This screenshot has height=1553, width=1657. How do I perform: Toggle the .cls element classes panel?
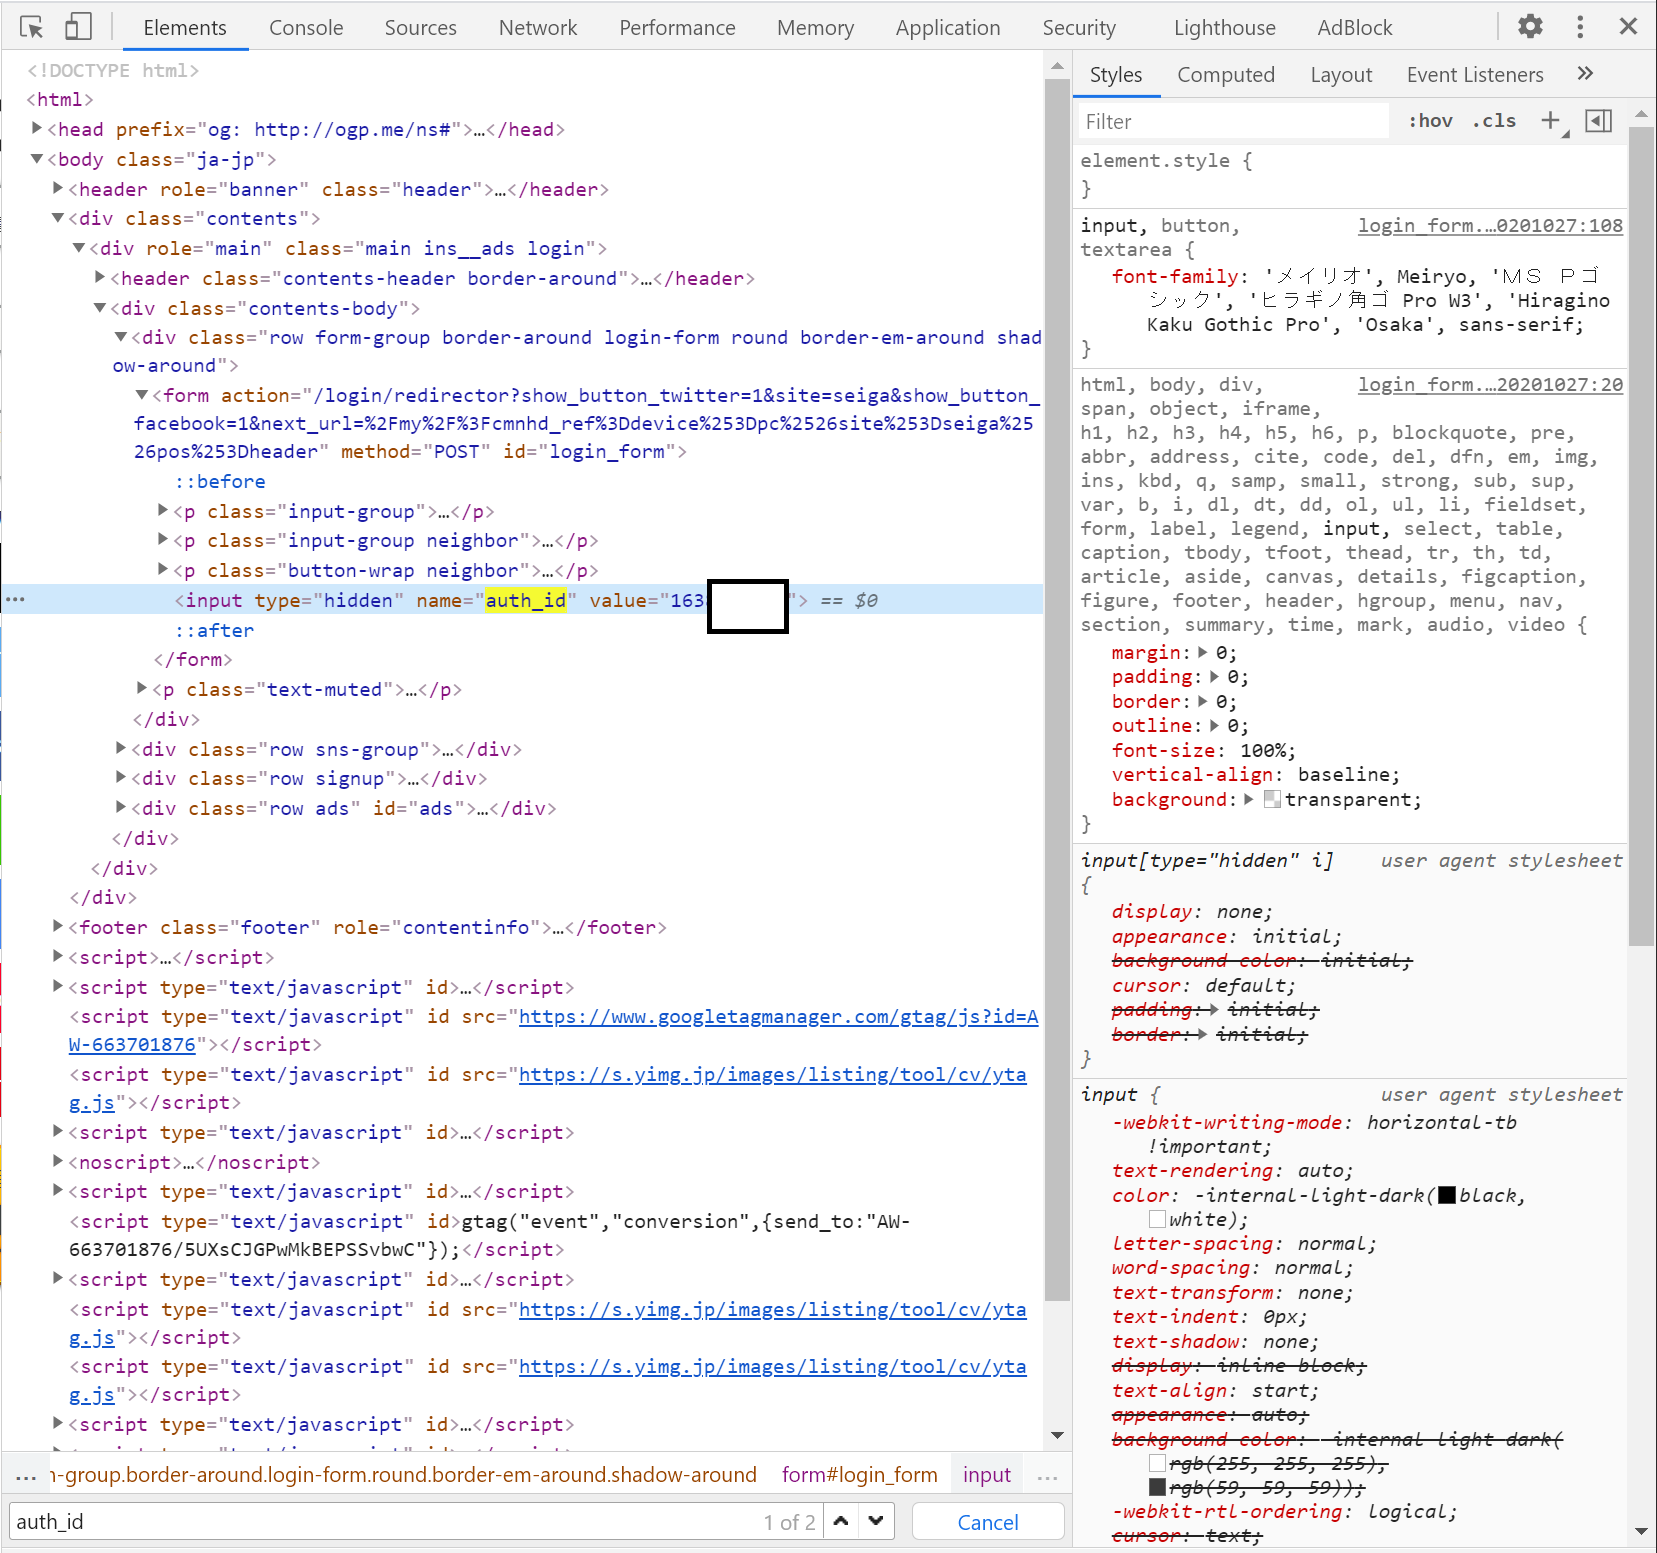(x=1494, y=121)
